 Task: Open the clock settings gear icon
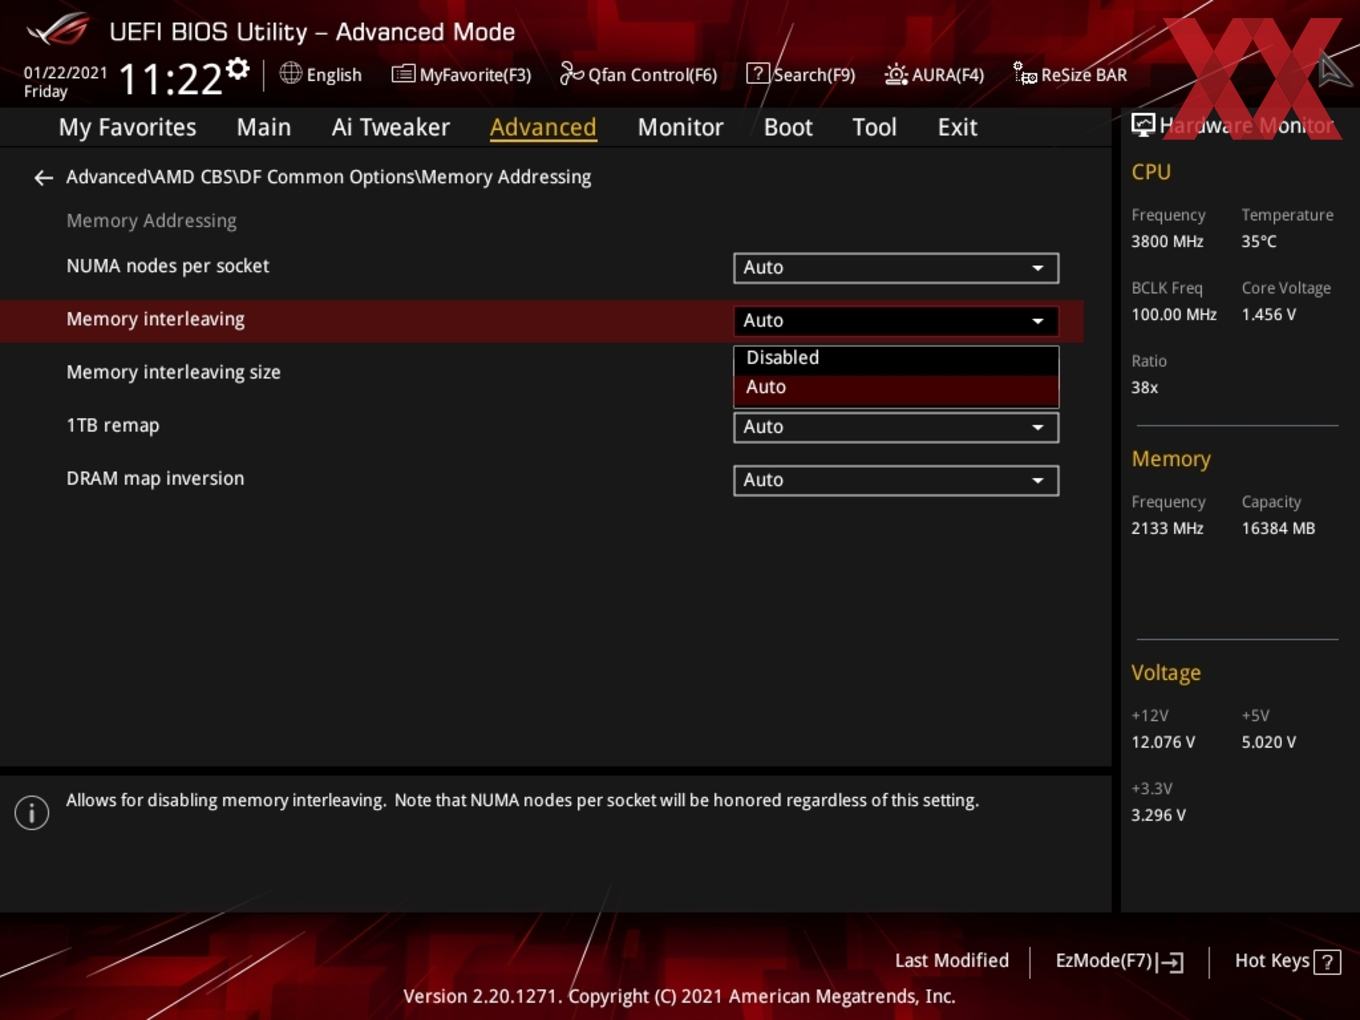(238, 69)
